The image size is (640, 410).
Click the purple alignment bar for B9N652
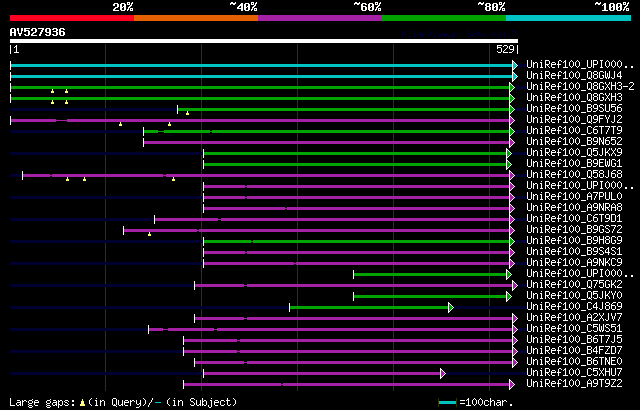[327, 142]
